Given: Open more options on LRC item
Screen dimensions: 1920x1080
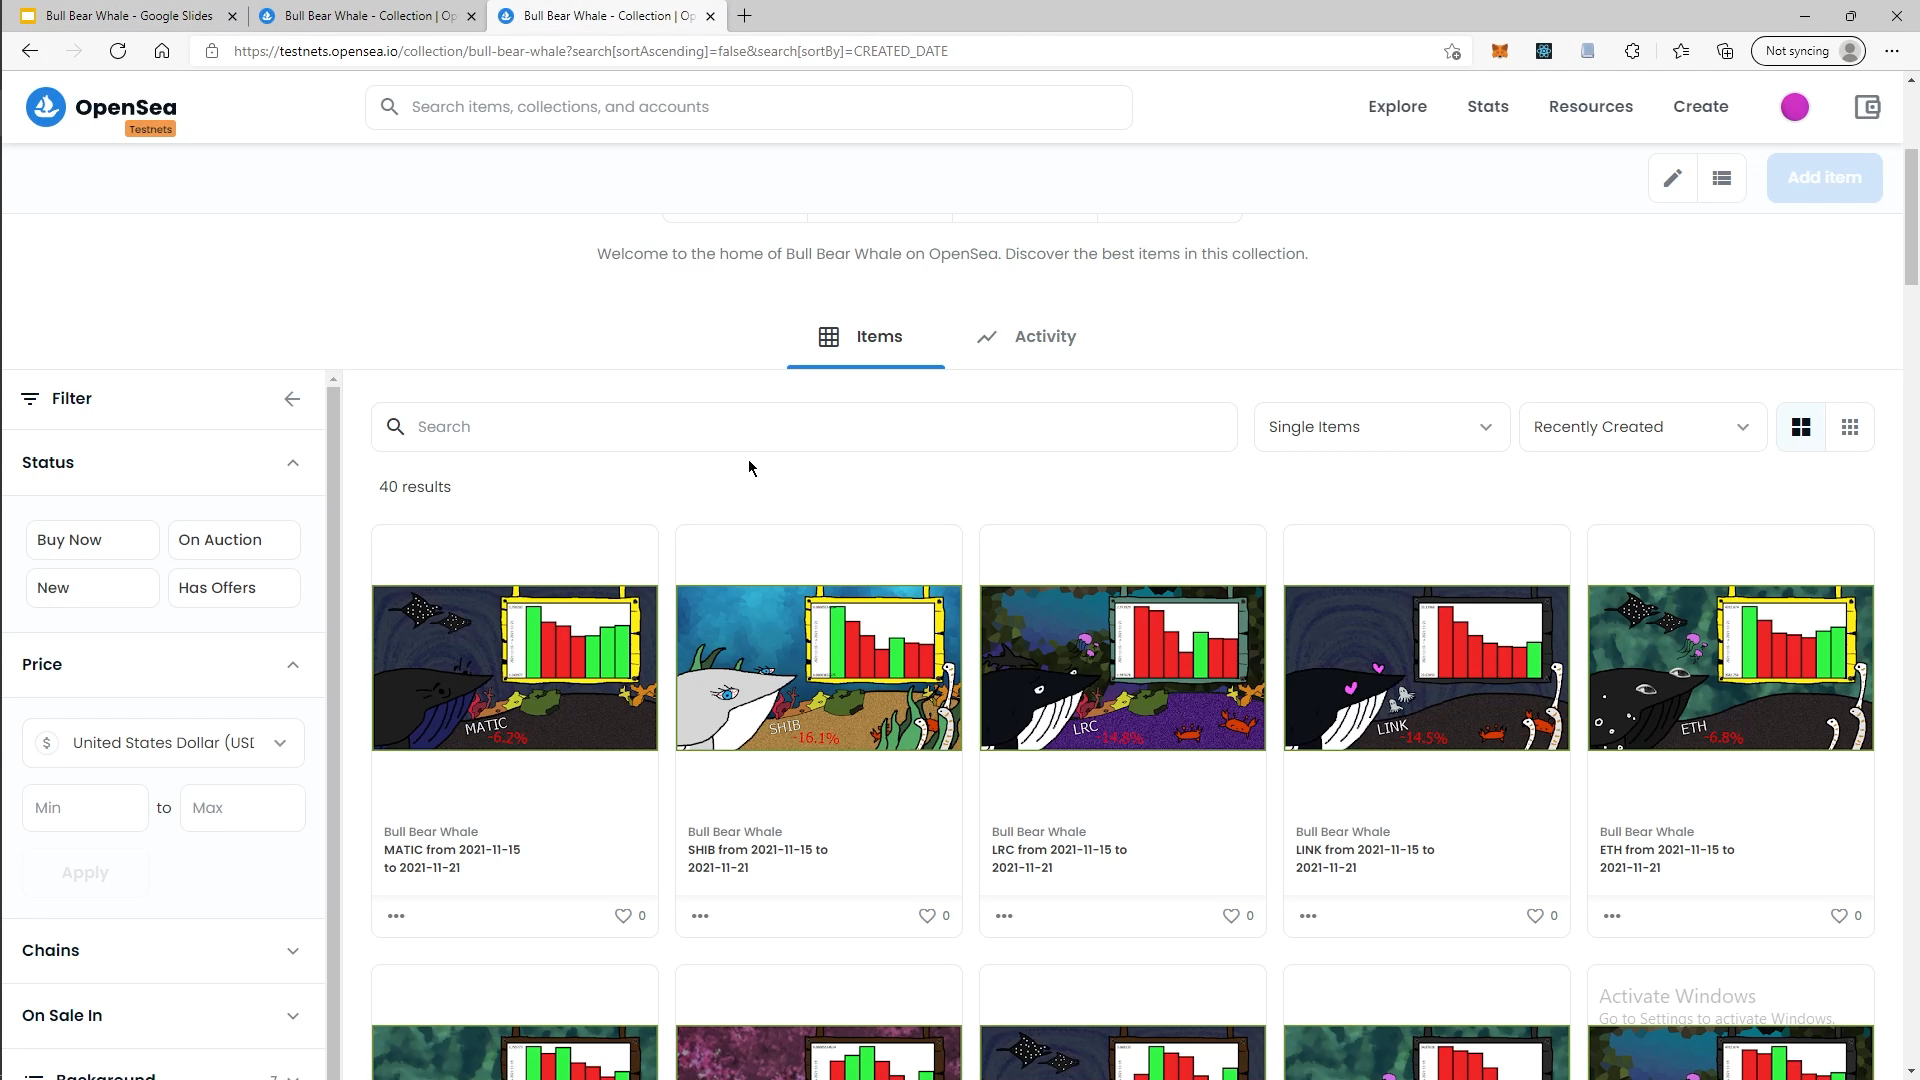Looking at the screenshot, I should tap(1004, 916).
